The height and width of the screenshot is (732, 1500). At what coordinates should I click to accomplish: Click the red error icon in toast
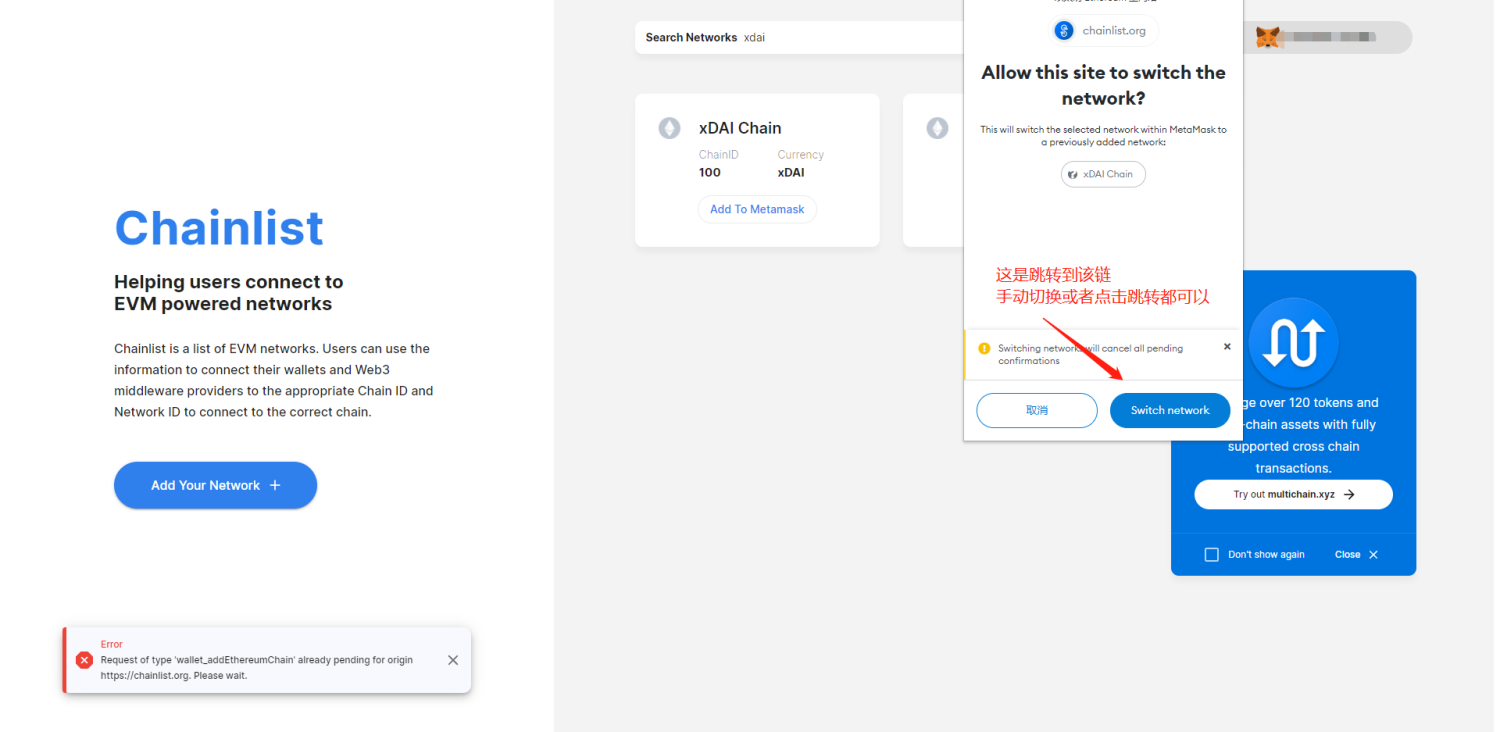click(84, 660)
